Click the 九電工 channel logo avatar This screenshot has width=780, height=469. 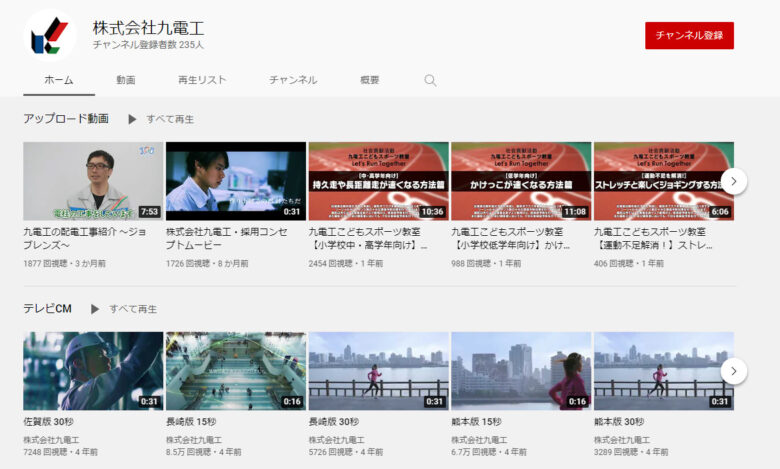point(50,35)
